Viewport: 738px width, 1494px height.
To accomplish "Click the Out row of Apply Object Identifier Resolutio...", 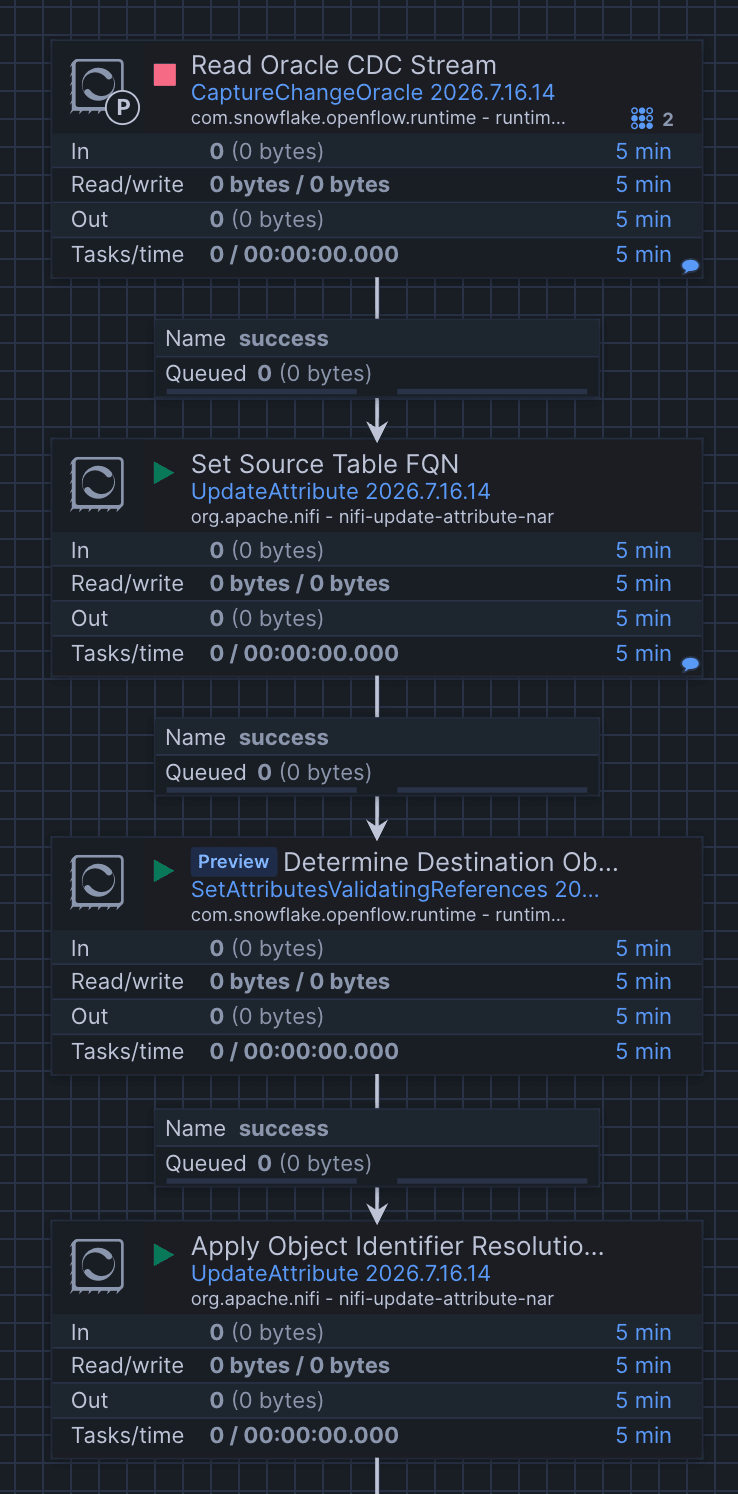I will point(377,1400).
